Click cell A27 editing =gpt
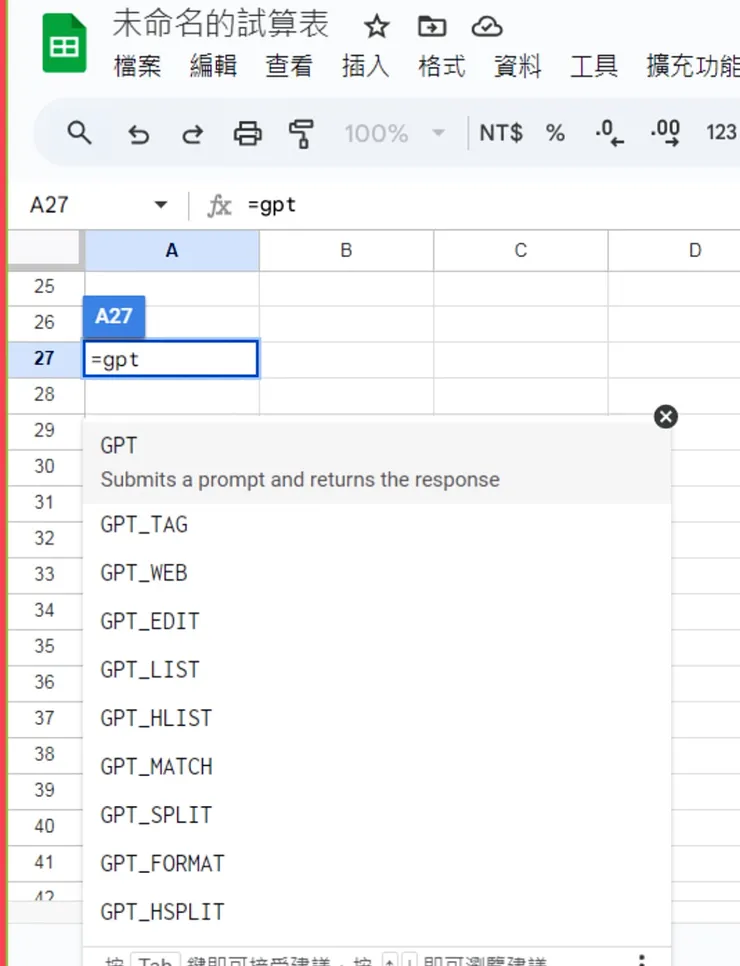Screen dimensions: 740x966 point(171,359)
